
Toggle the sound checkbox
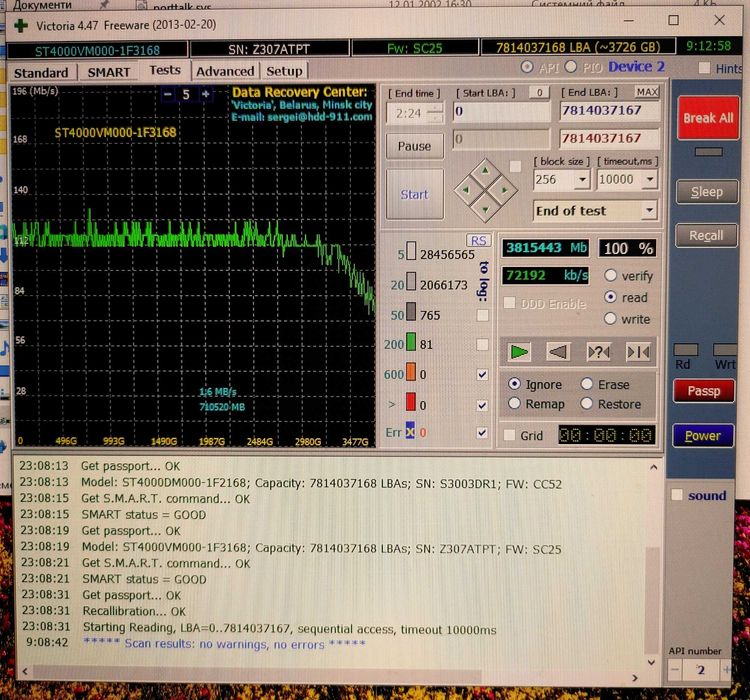pyautogui.click(x=677, y=495)
